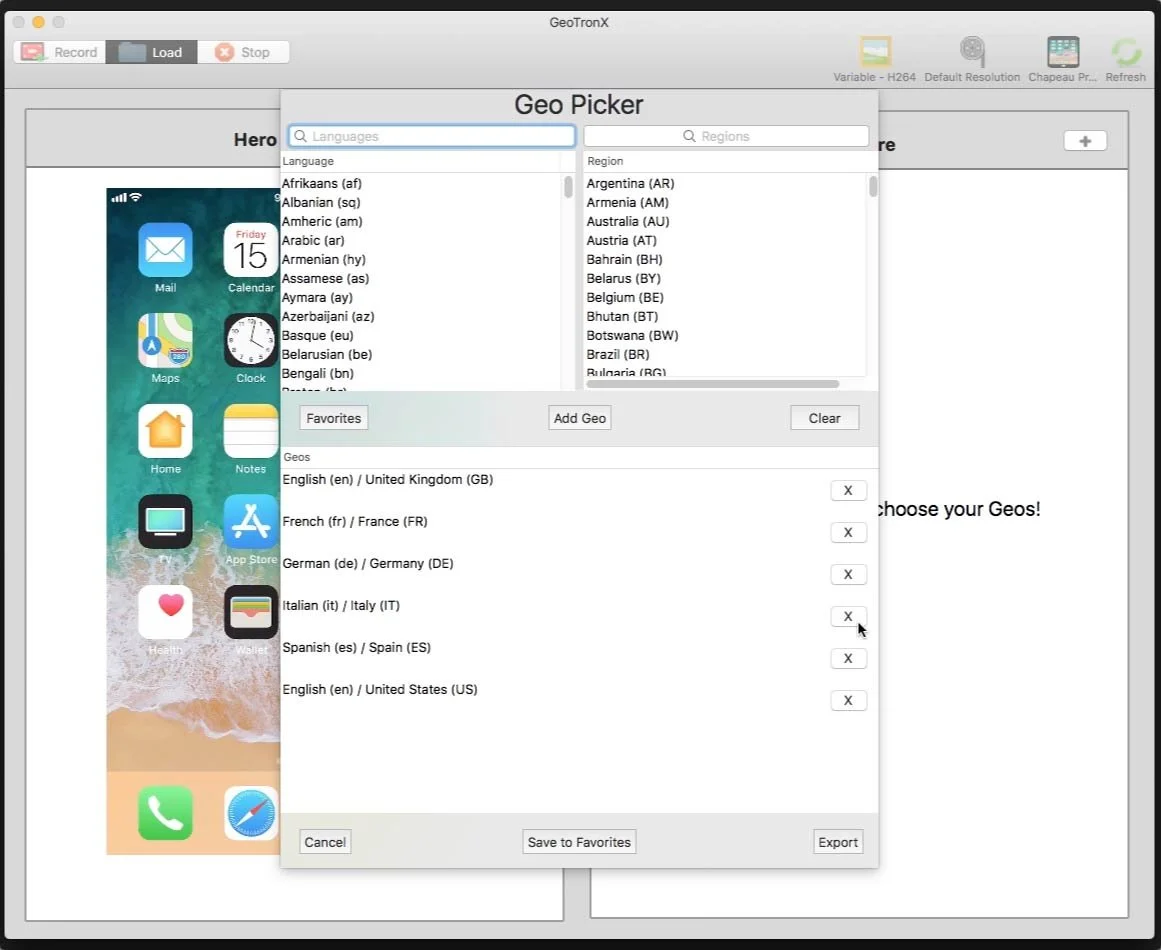Click the App Store icon on phone
Image resolution: width=1161 pixels, height=950 pixels.
point(250,521)
